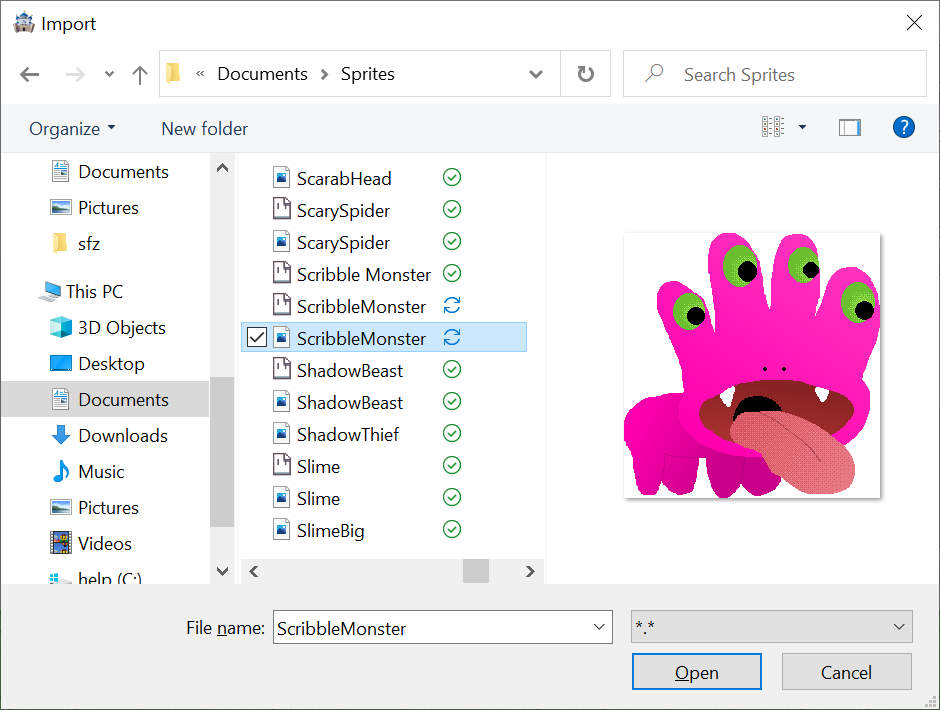The image size is (940, 710).
Task: Click the Music note icon
Action: pos(61,471)
